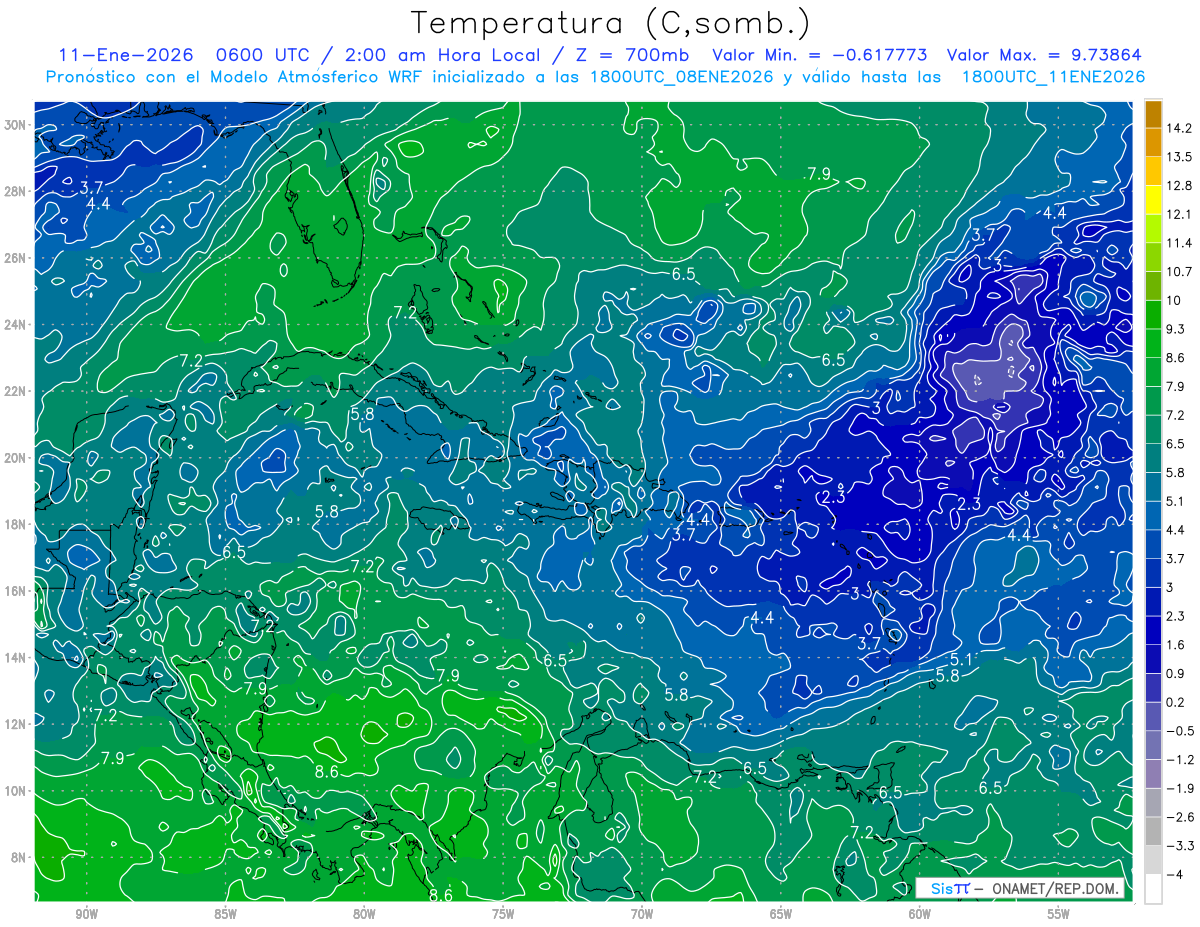
Task: Click the colorbar label "0.2"
Action: [x=1176, y=702]
